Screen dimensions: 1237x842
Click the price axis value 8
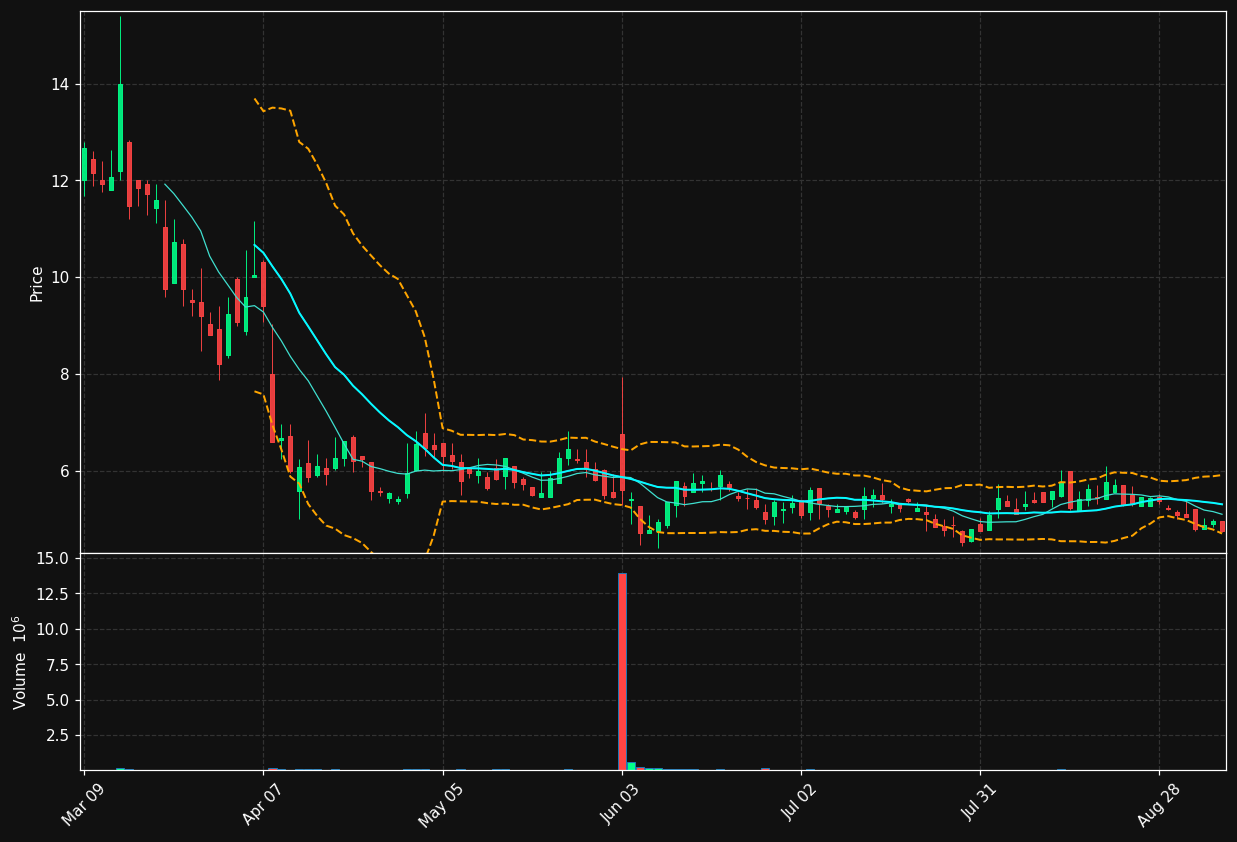65,374
